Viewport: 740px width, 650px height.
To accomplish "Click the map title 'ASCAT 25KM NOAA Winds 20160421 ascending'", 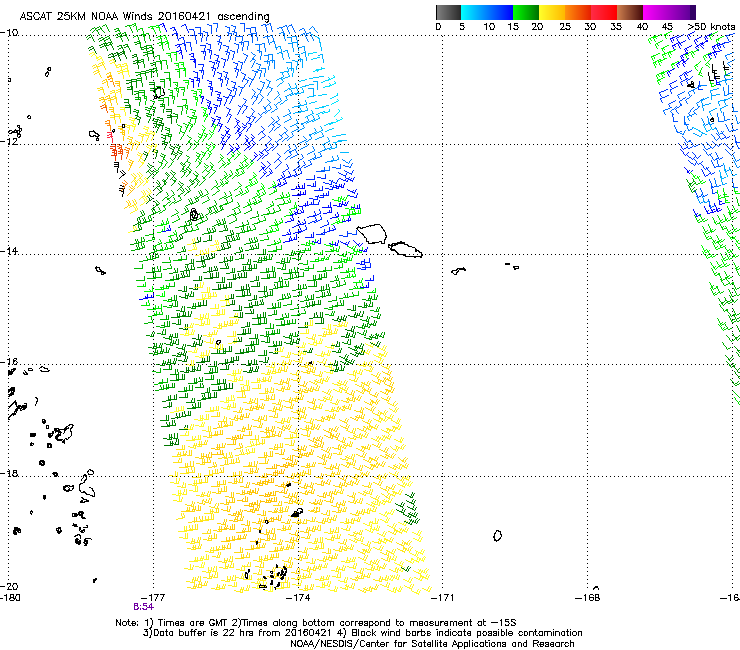I will pyautogui.click(x=144, y=17).
